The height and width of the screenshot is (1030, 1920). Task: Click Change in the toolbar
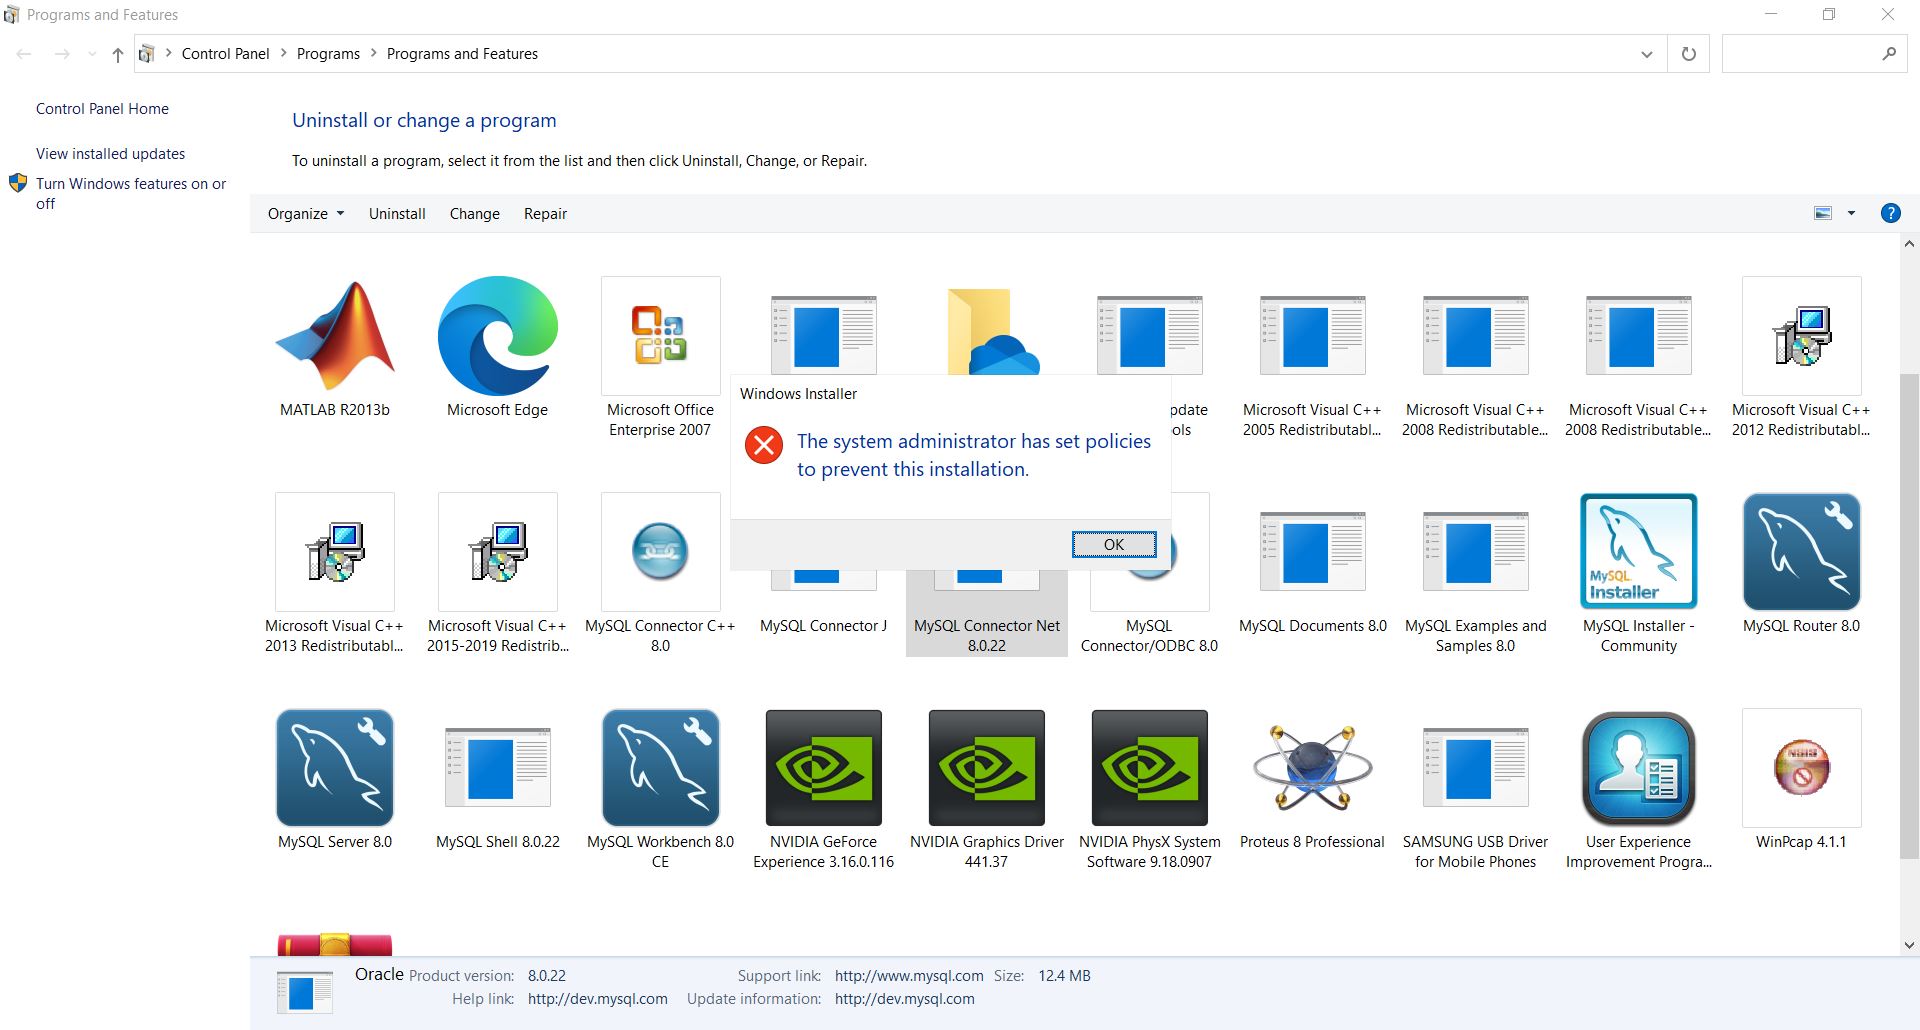point(475,214)
